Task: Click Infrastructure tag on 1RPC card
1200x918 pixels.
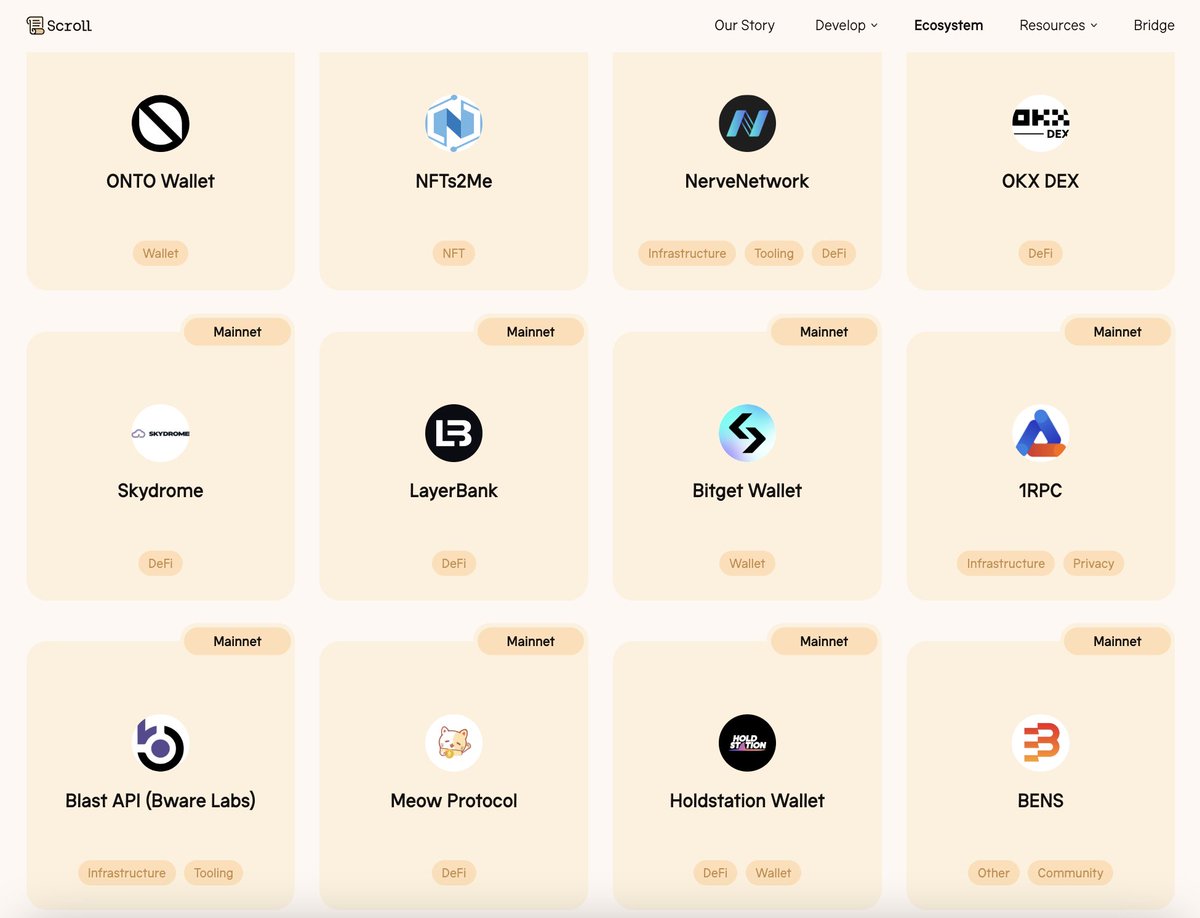Action: coord(1006,563)
